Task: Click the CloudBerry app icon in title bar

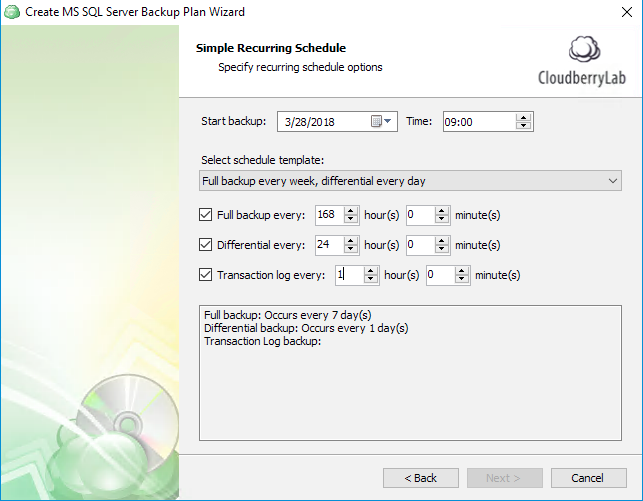Action: [11, 11]
